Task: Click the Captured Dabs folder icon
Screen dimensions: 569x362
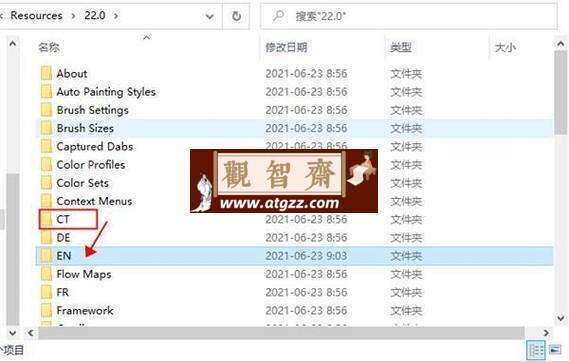Action: click(46, 146)
